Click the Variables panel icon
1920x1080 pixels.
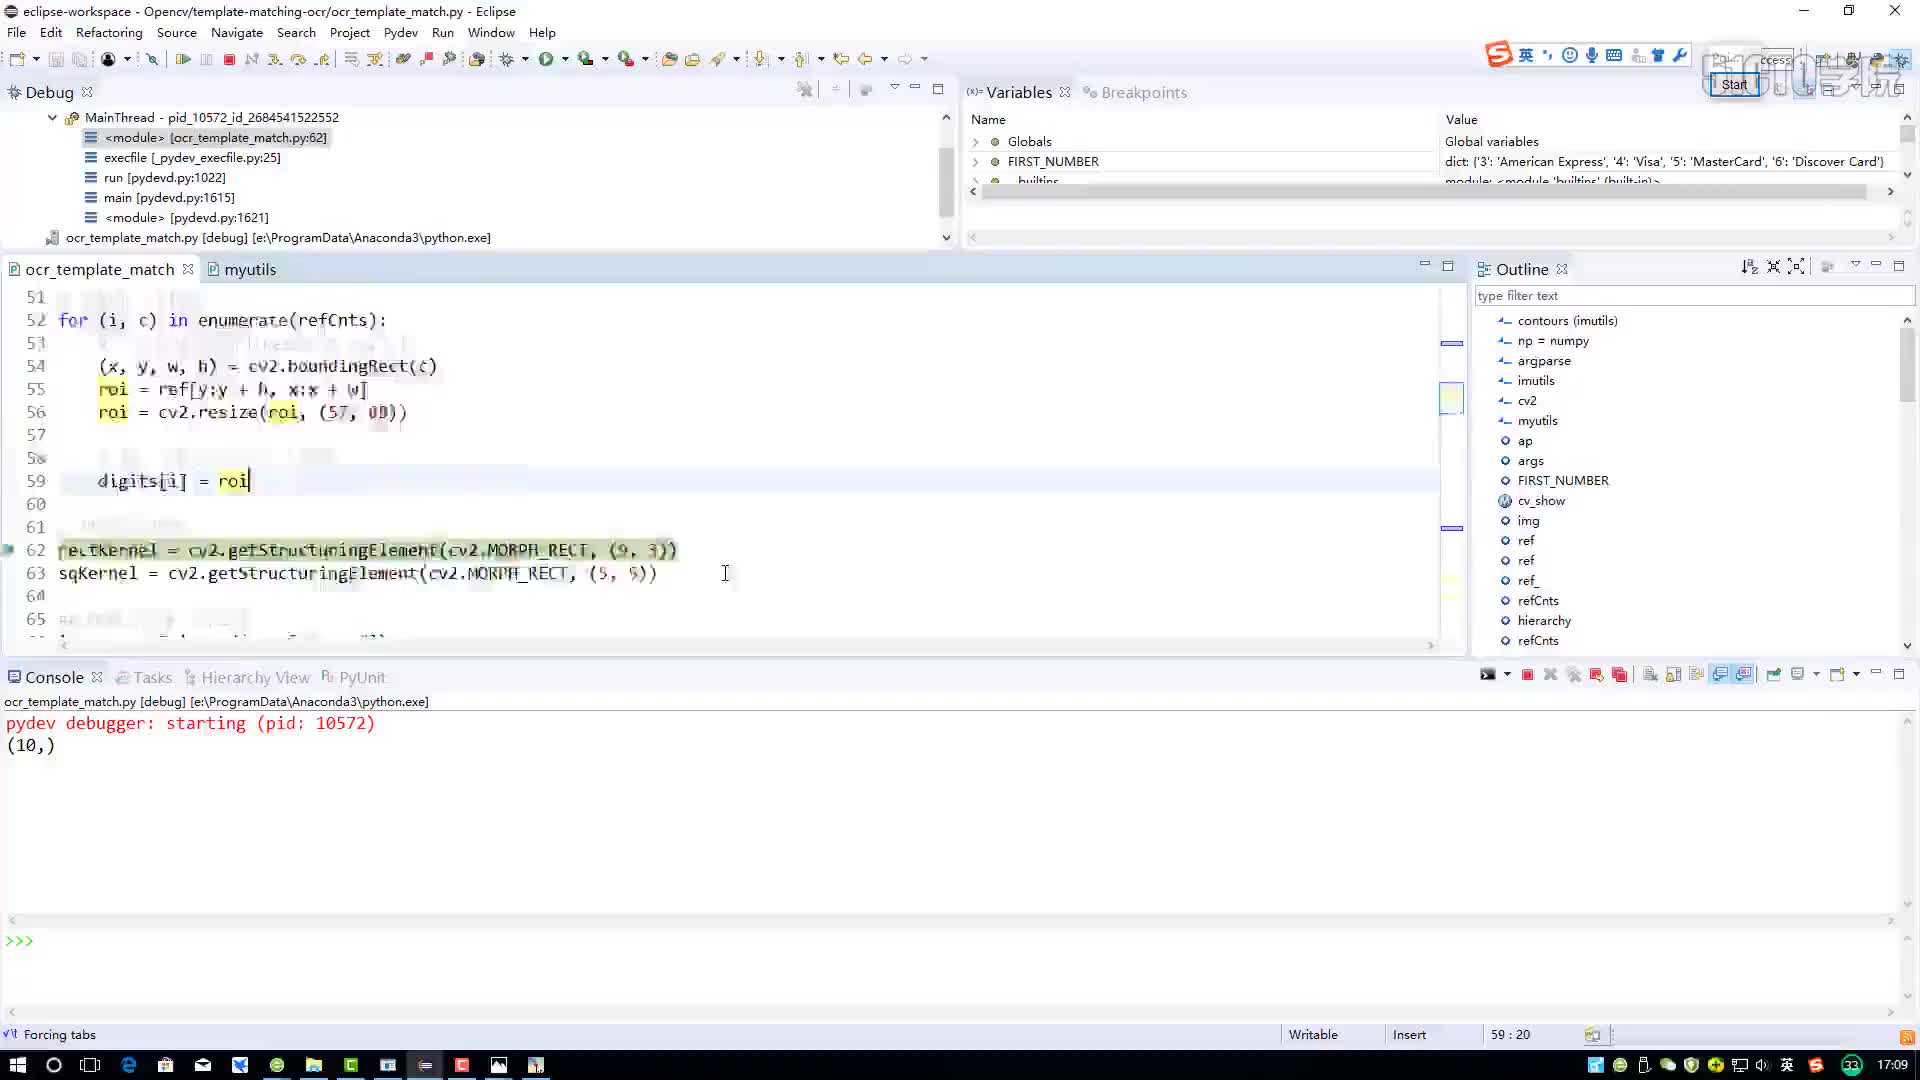click(x=976, y=91)
